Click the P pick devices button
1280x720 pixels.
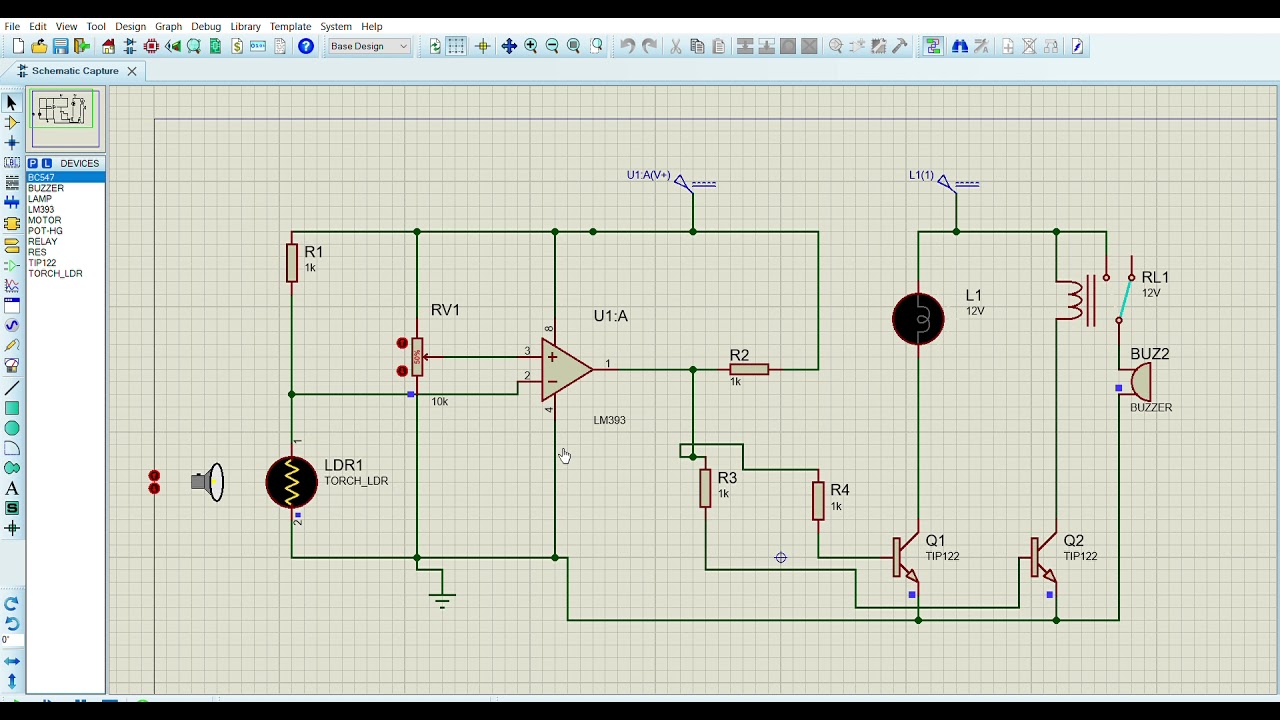click(x=33, y=163)
